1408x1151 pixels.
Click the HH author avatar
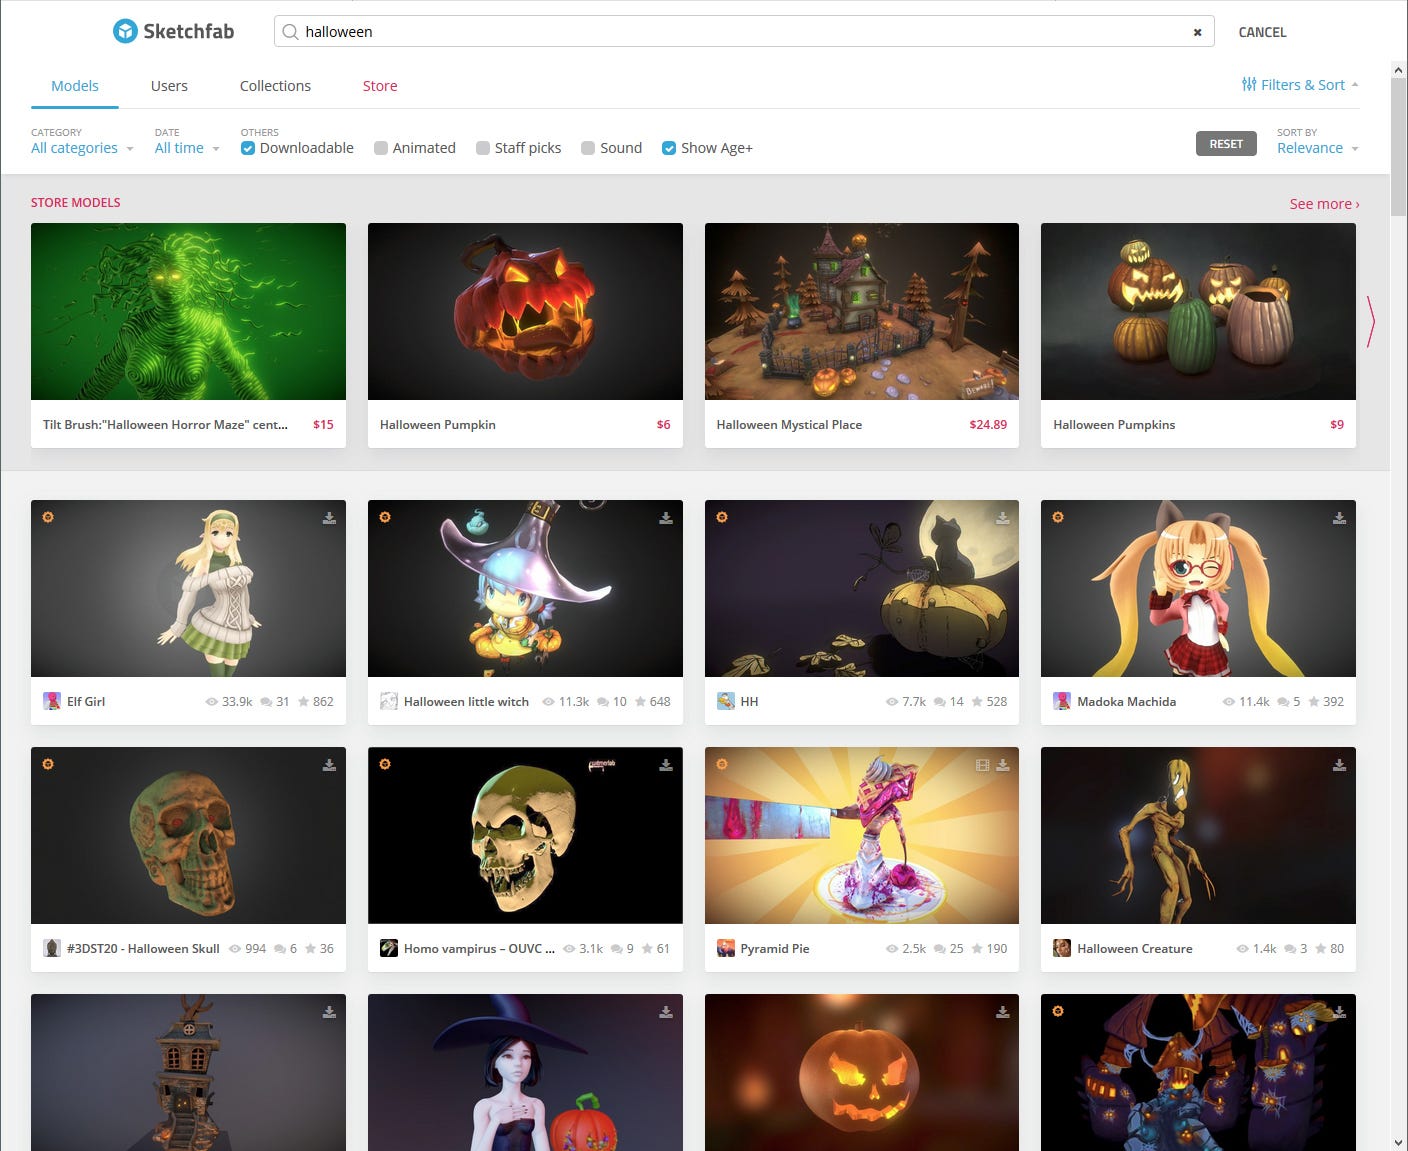click(726, 701)
